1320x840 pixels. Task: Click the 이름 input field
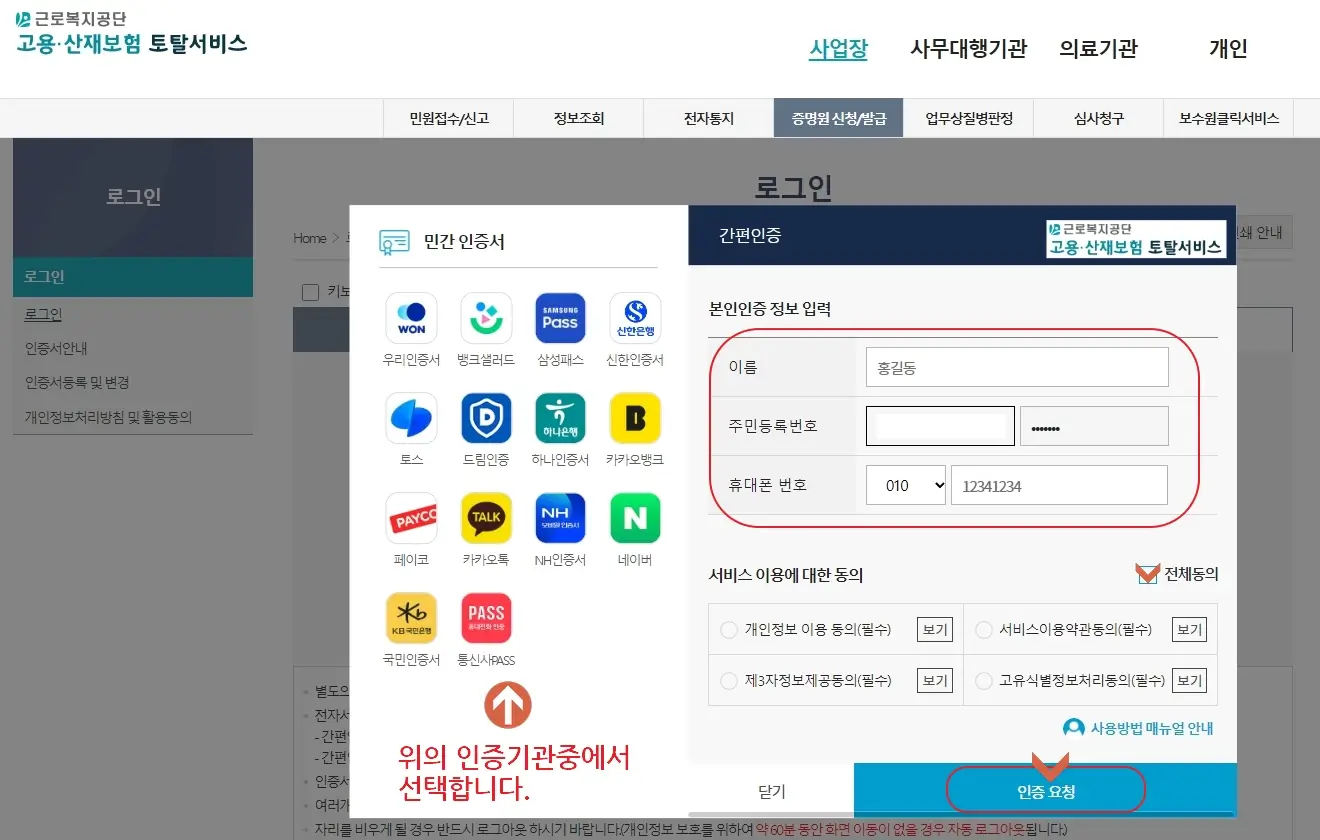pos(1017,367)
